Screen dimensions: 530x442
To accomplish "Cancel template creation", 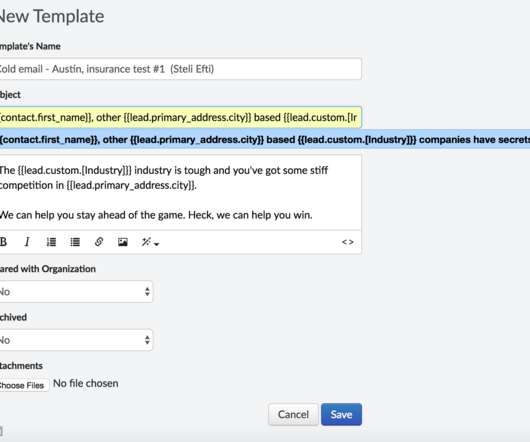I will (x=293, y=414).
